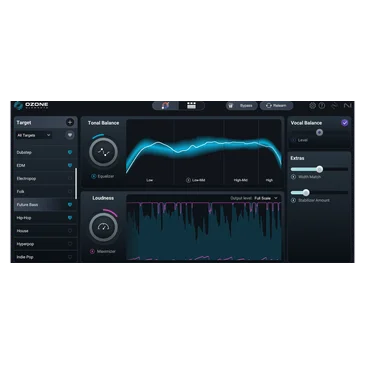Select the EDM target
The width and height of the screenshot is (365, 365).
pos(45,165)
